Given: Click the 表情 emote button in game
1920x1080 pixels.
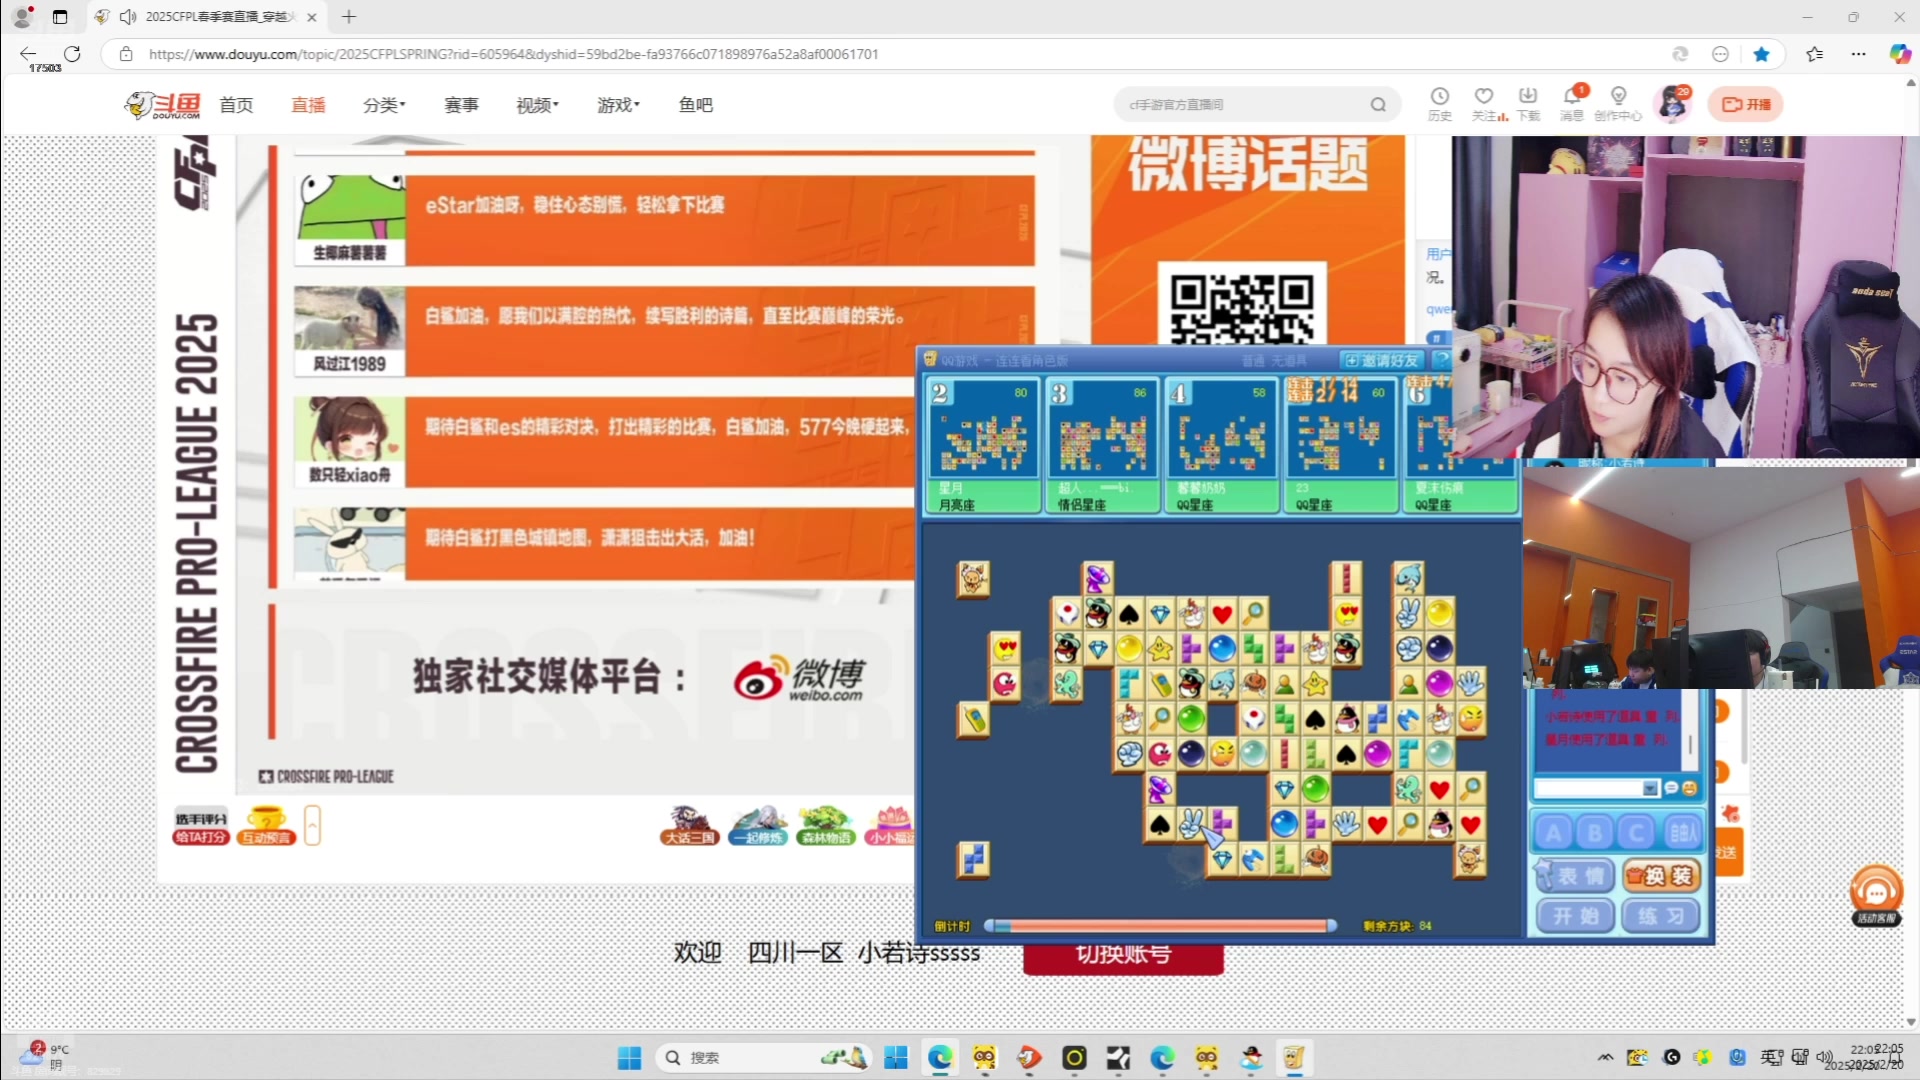Looking at the screenshot, I should tap(1575, 876).
